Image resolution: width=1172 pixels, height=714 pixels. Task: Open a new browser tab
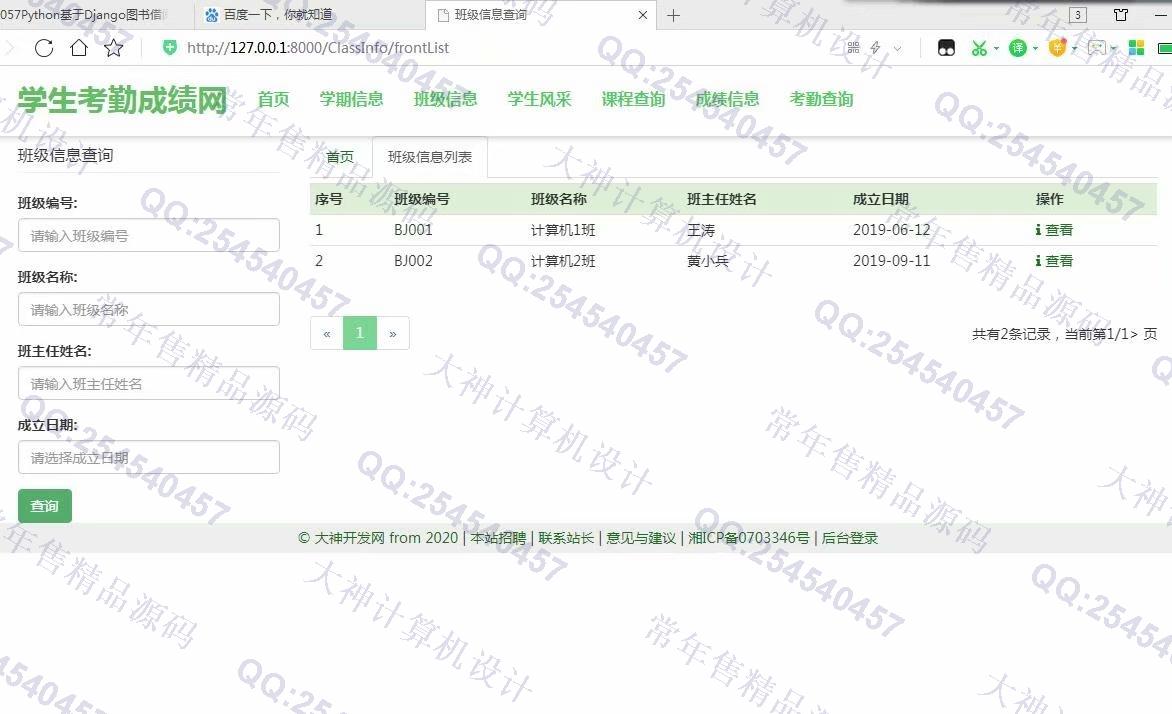[x=674, y=15]
